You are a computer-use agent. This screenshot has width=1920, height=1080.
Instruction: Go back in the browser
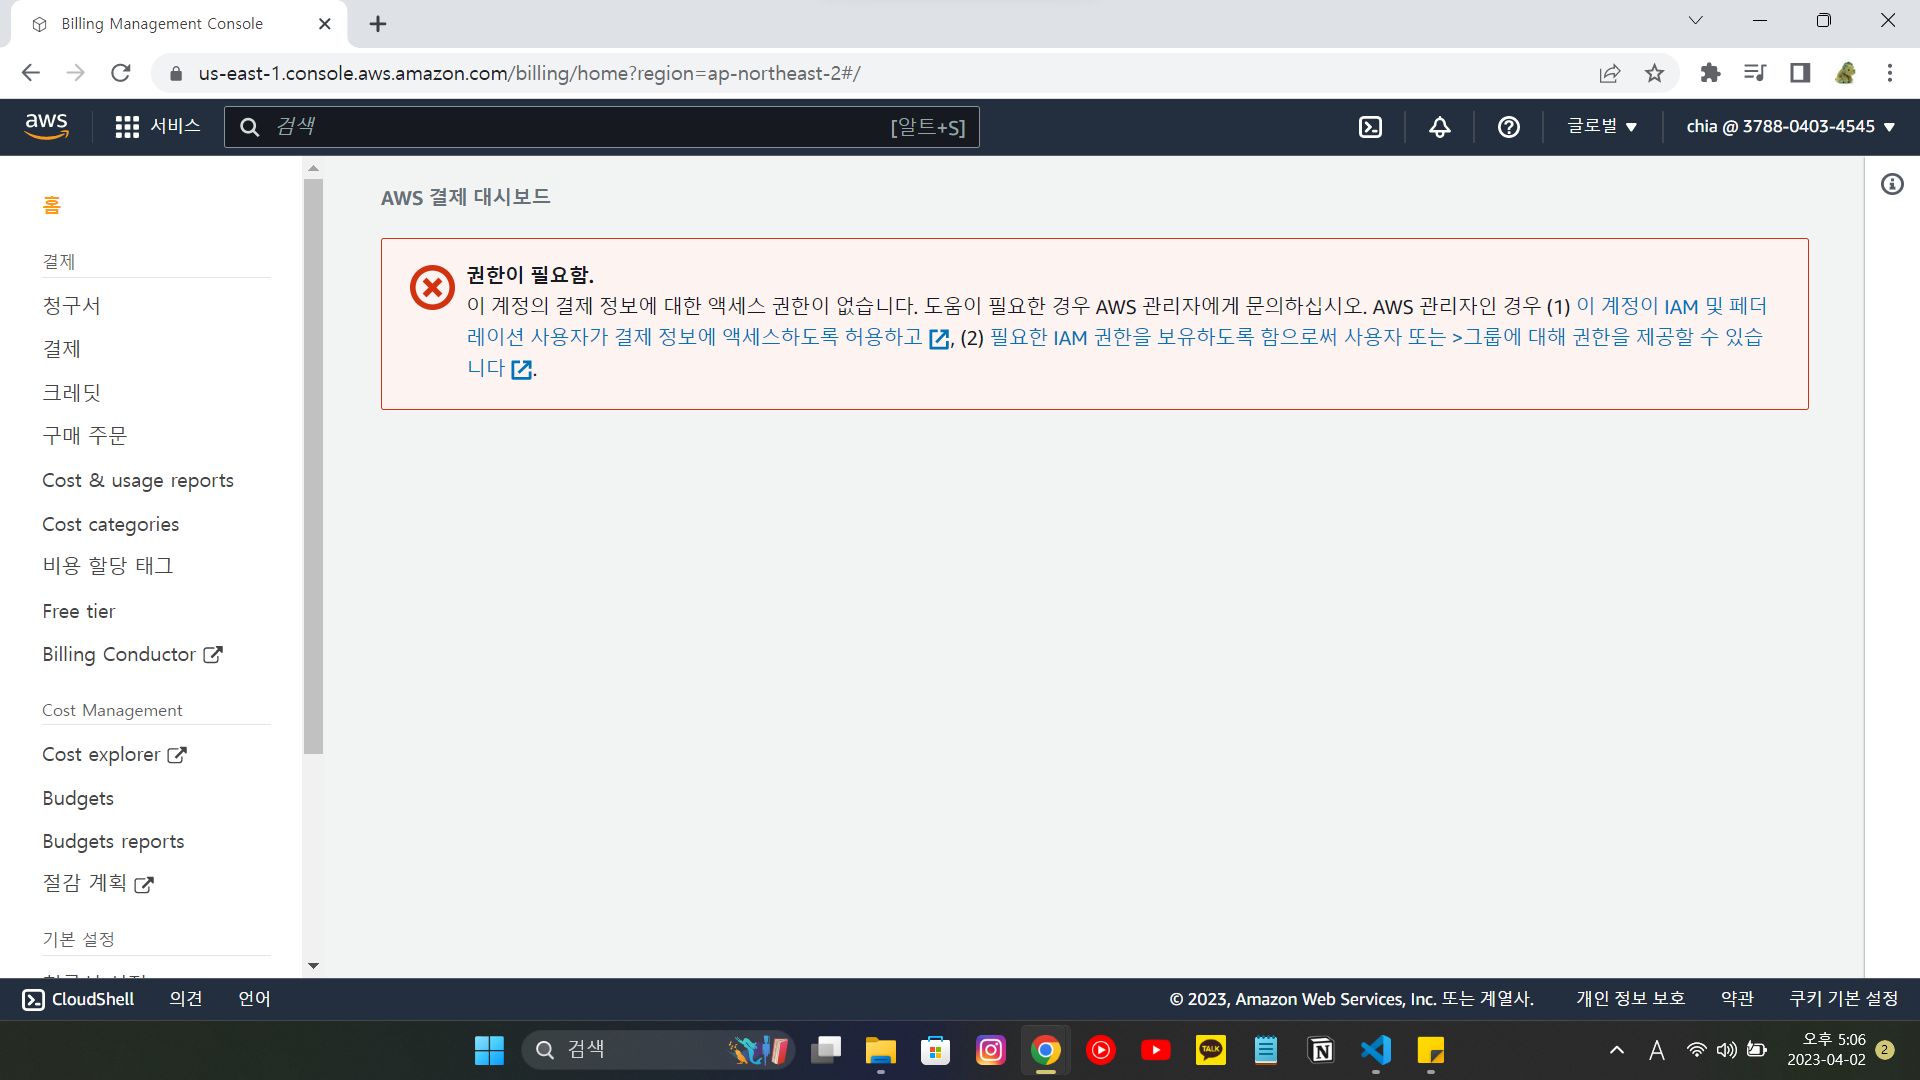pyautogui.click(x=31, y=73)
